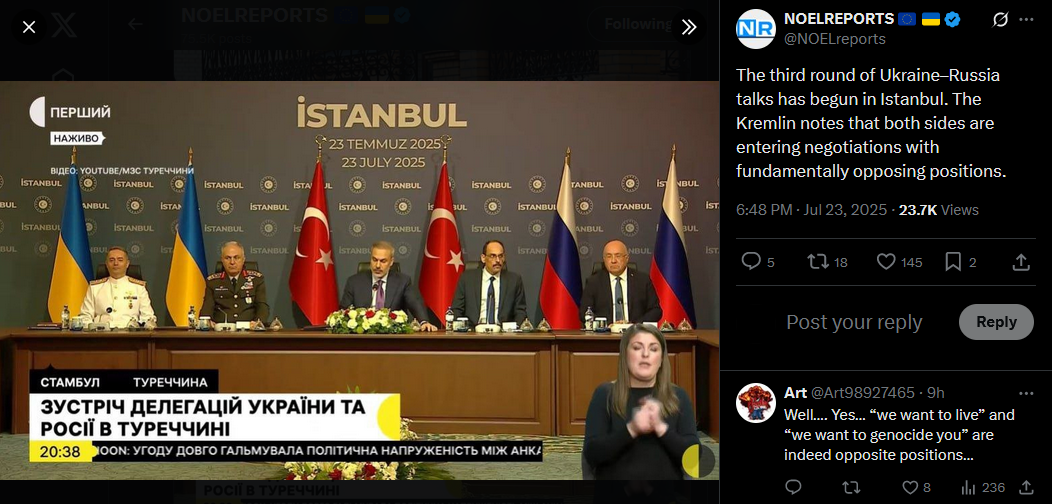Click the back arrow in background page
The width and height of the screenshot is (1052, 504).
[136, 25]
